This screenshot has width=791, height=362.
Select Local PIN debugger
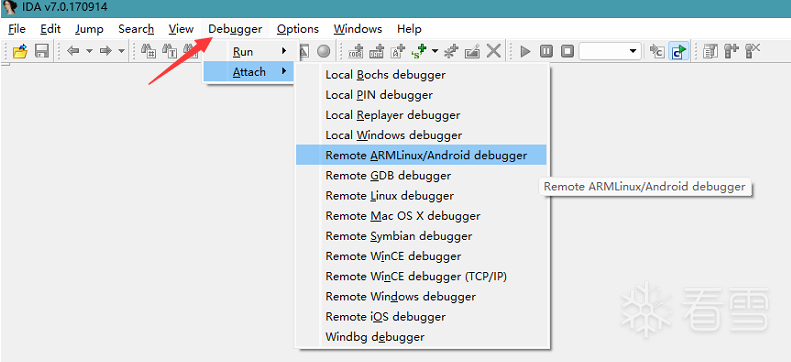(421, 95)
